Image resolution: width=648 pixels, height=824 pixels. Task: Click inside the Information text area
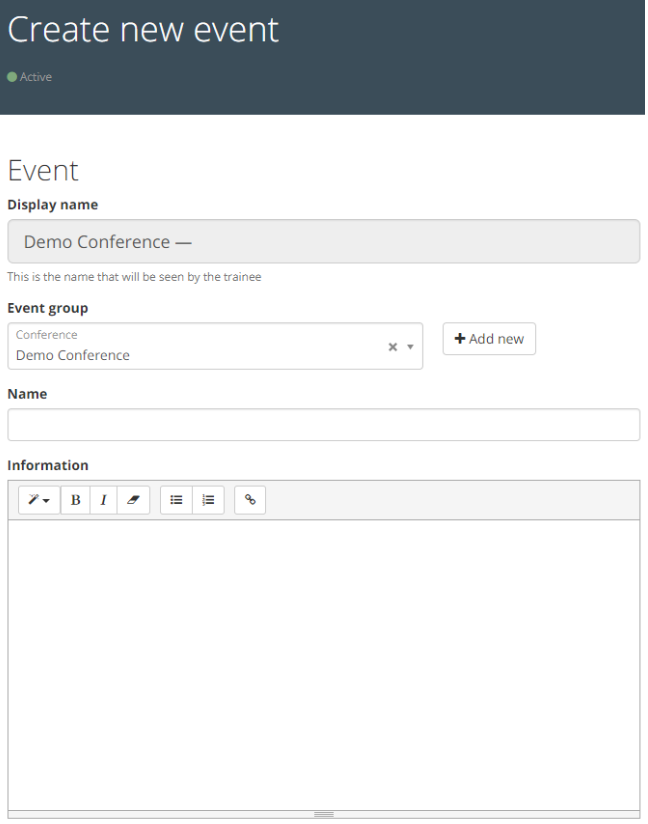click(x=324, y=665)
